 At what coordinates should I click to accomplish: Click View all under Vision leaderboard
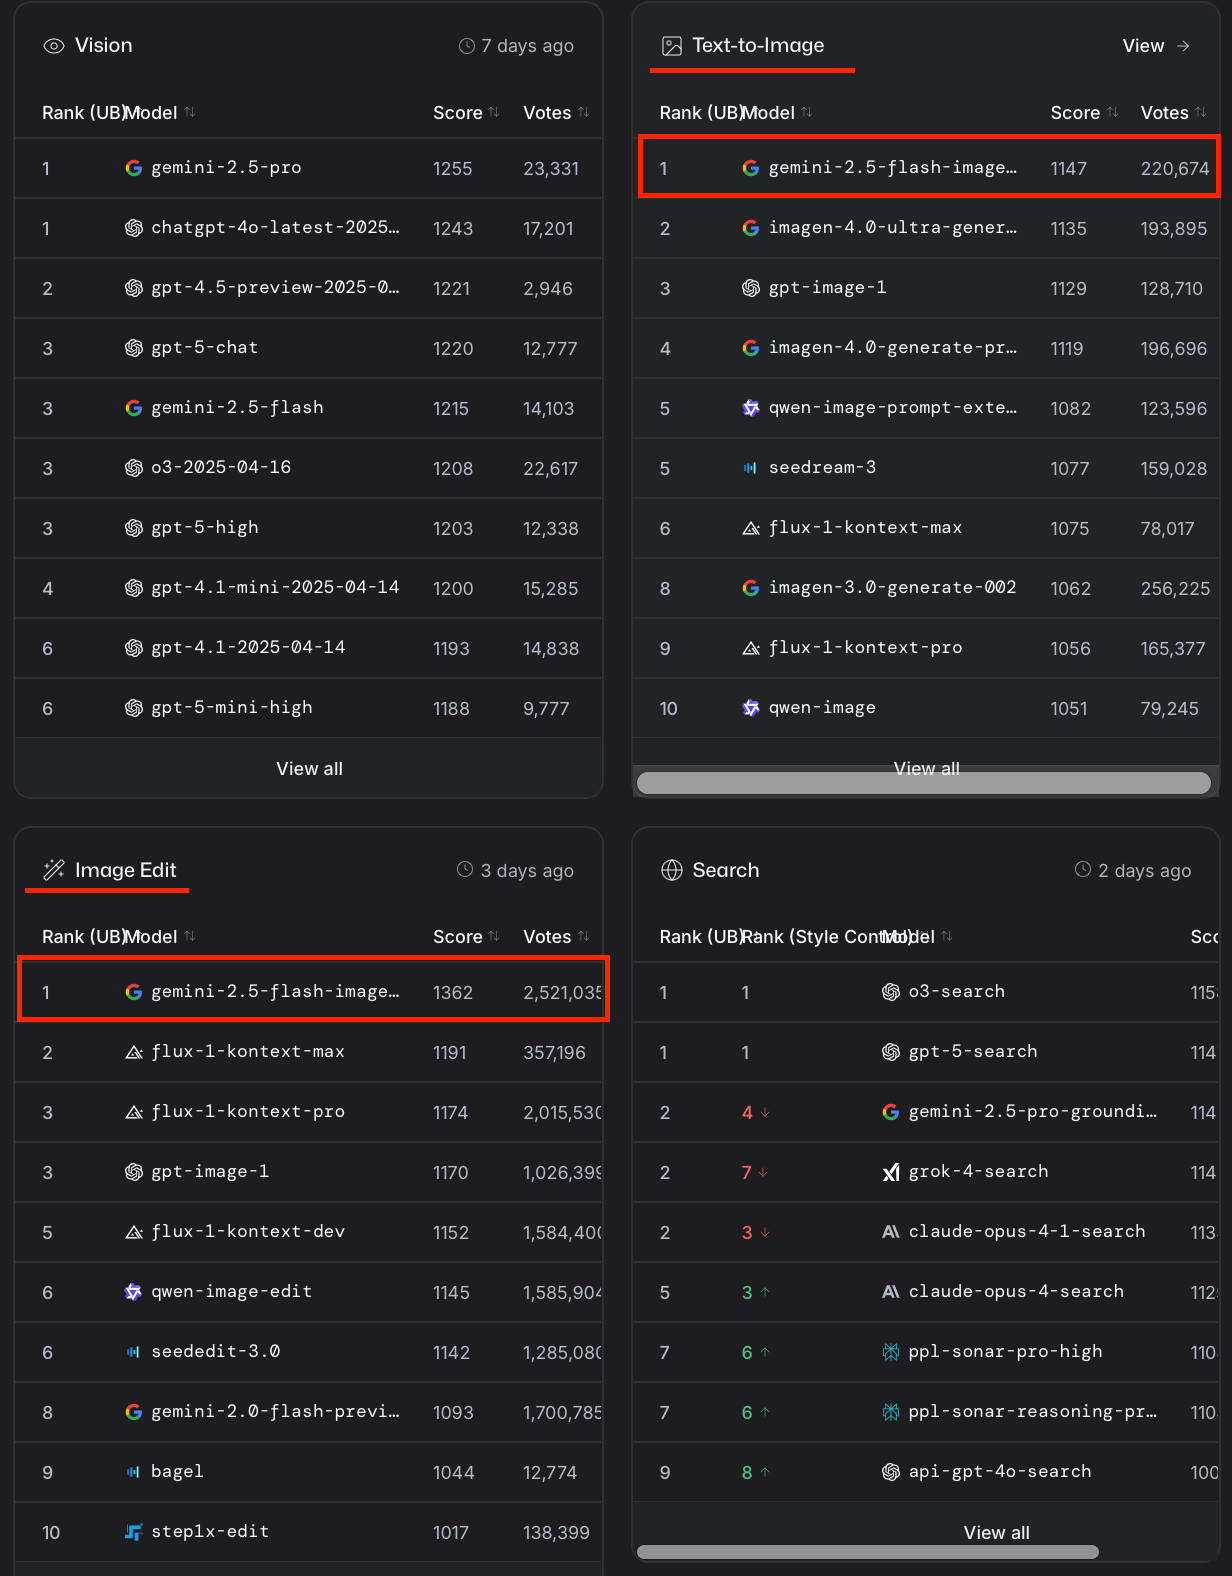(x=309, y=769)
